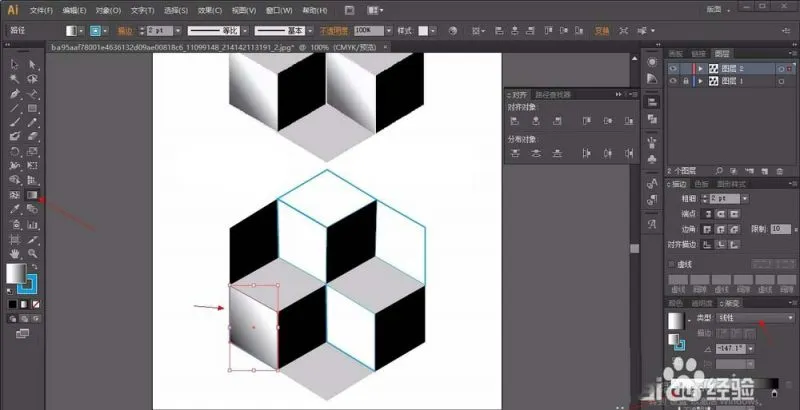Click the 限制 miter limit field

click(781, 229)
